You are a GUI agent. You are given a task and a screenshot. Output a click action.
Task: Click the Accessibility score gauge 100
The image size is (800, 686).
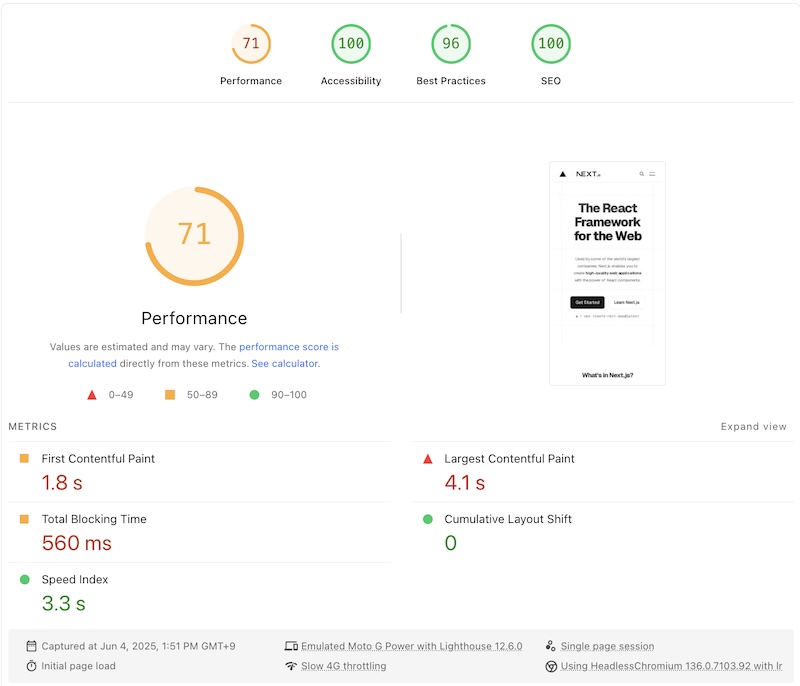pos(351,44)
